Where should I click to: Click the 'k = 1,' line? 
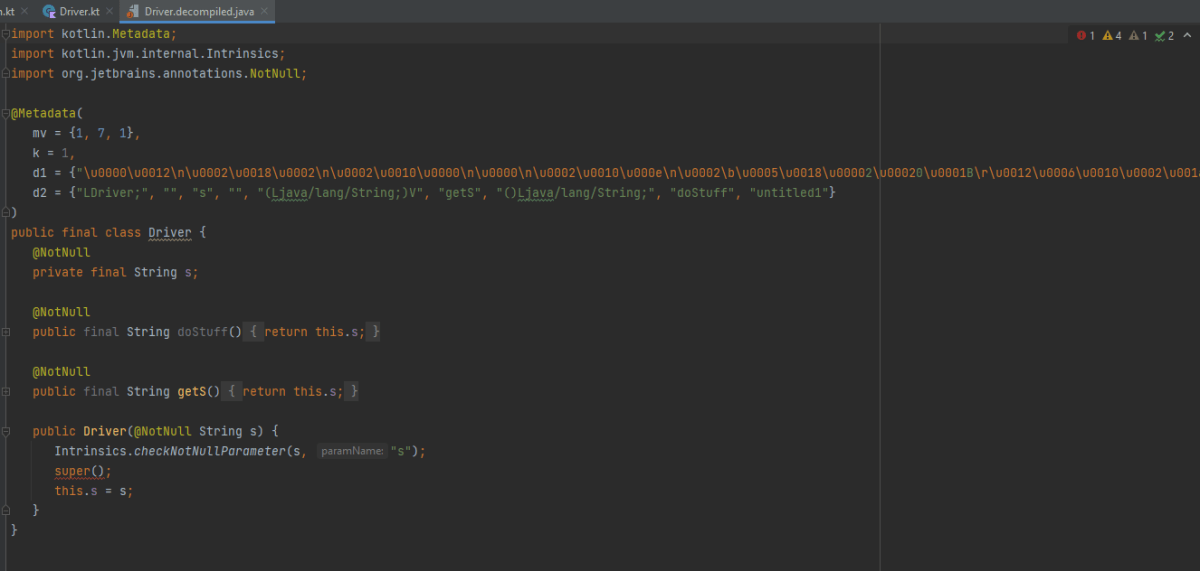54,153
